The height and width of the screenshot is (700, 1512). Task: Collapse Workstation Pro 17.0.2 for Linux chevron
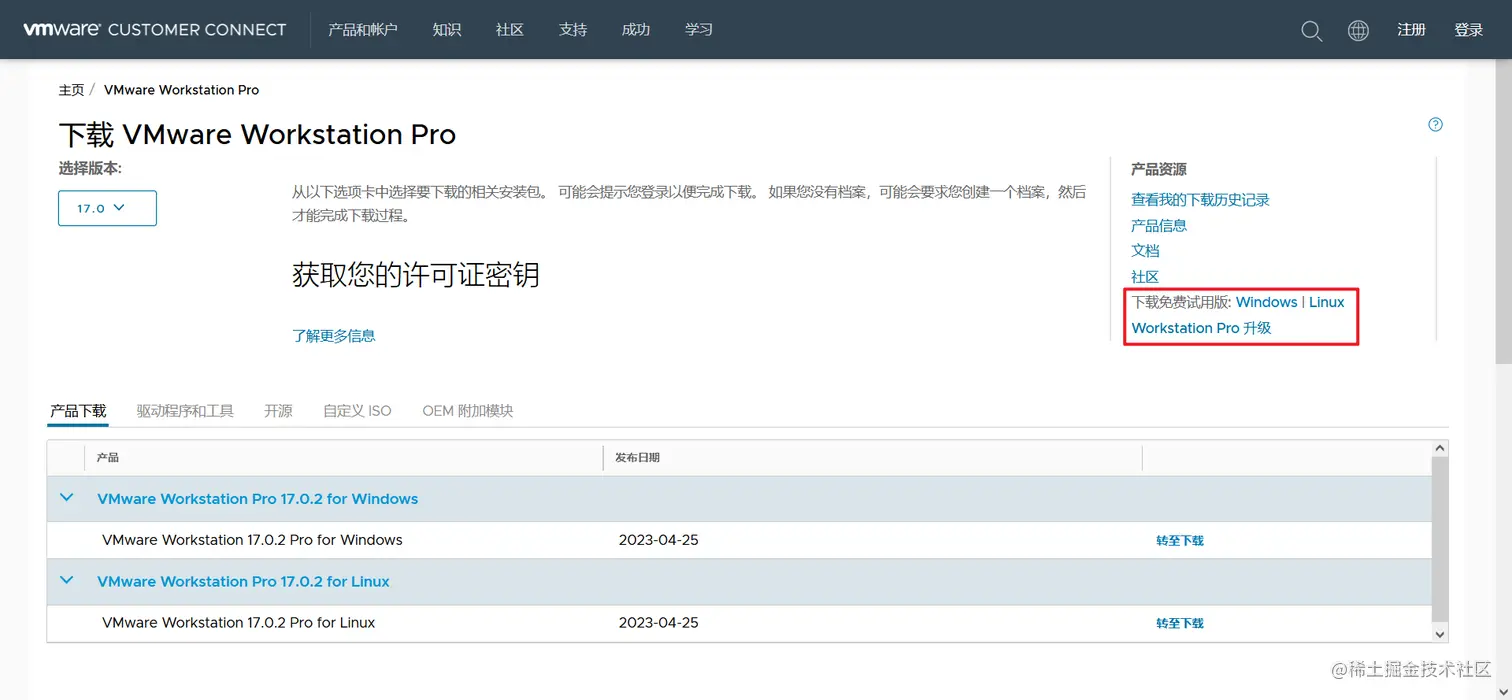pos(67,580)
